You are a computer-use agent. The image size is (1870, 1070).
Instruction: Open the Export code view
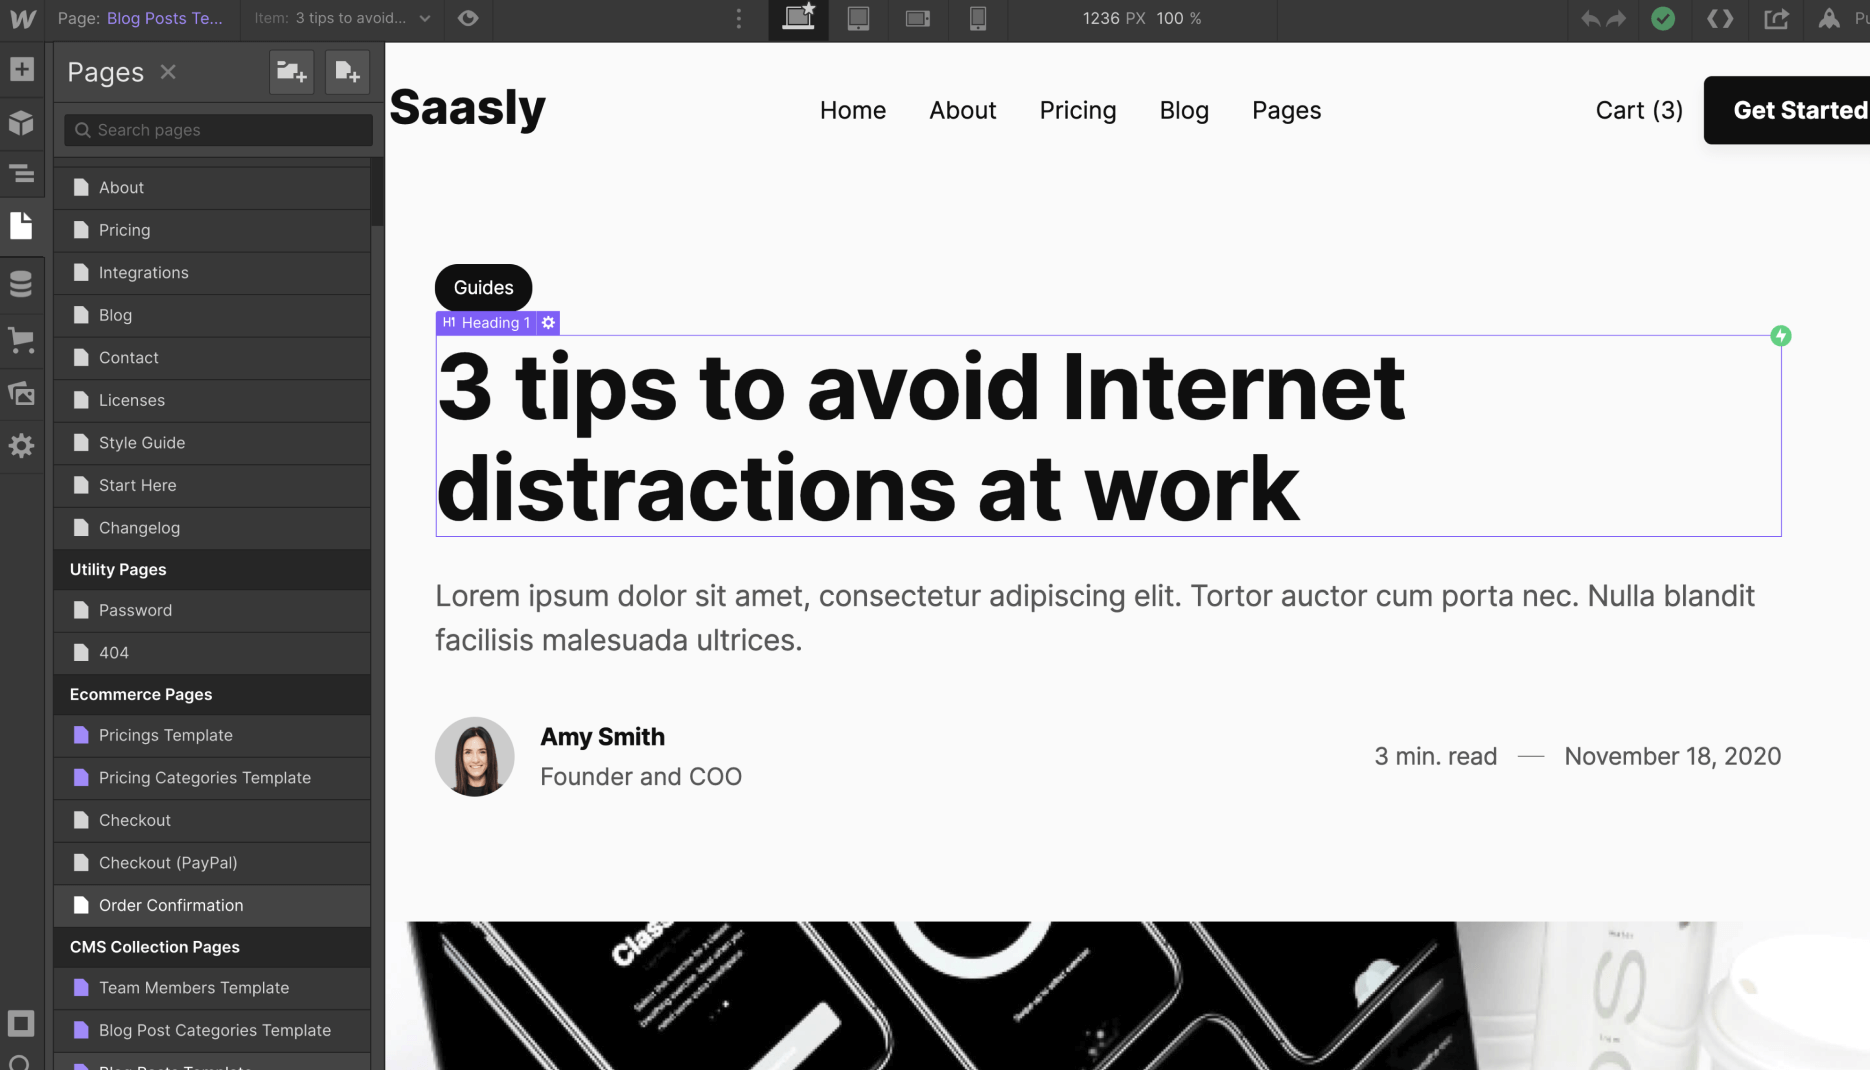point(1719,18)
